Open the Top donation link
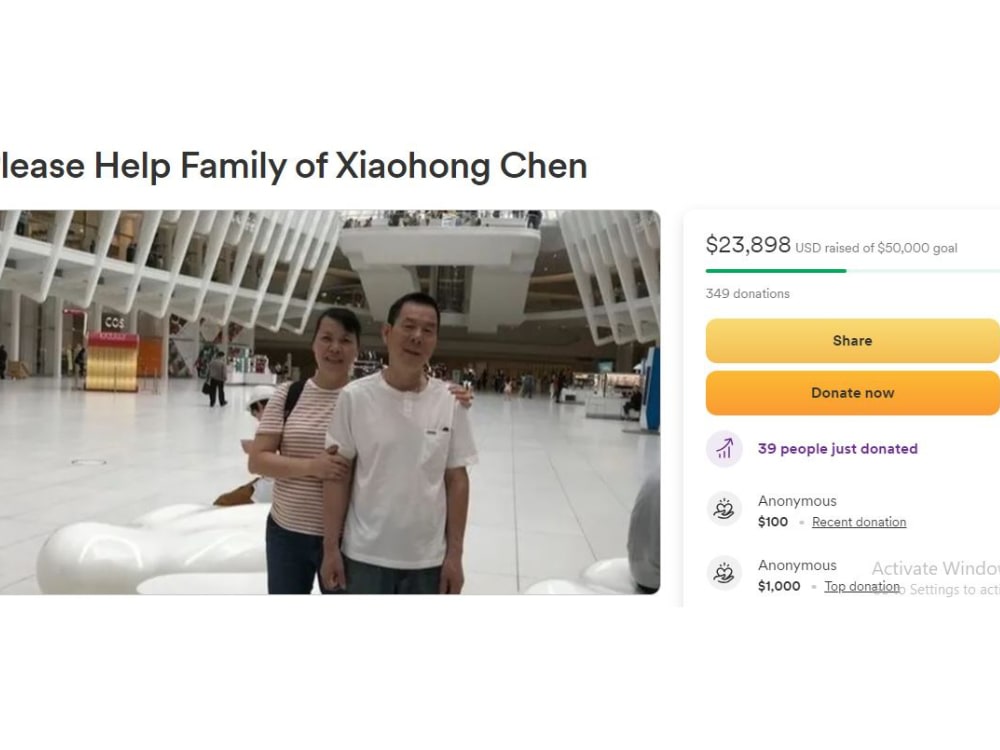 click(x=862, y=586)
